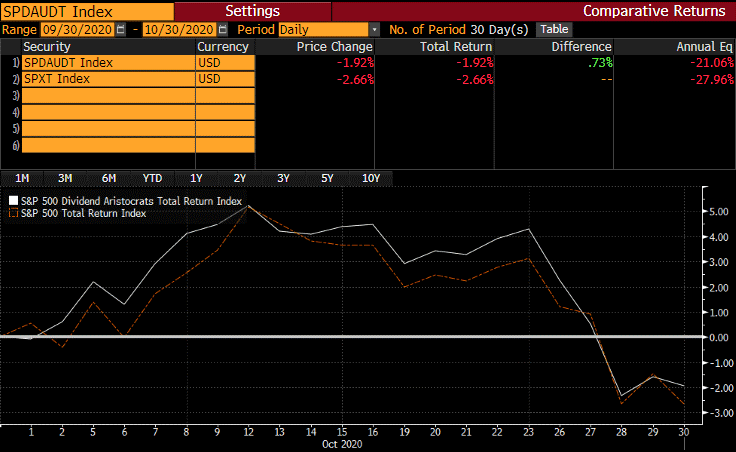Click the 0.00 value on chart y-axis
The image size is (736, 452).
pyautogui.click(x=719, y=337)
